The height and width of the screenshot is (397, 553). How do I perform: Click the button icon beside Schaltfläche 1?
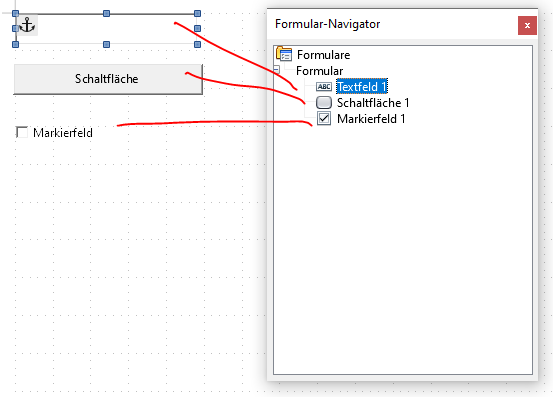[x=324, y=103]
